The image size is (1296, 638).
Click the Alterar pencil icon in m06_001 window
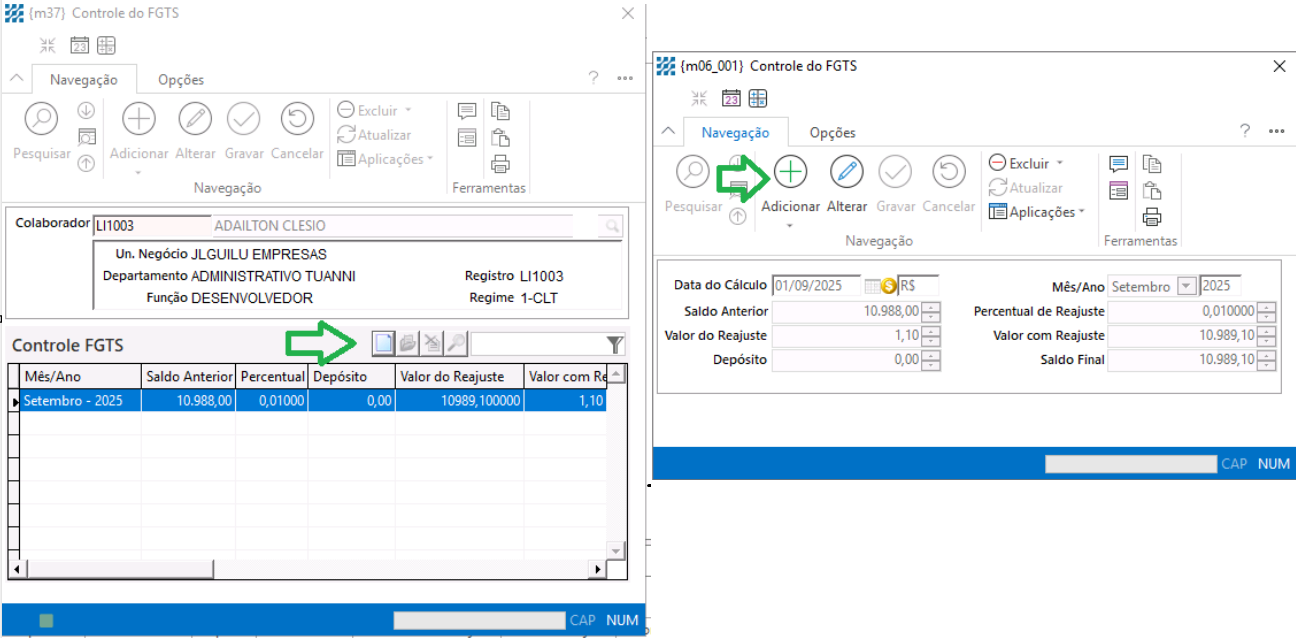[846, 172]
